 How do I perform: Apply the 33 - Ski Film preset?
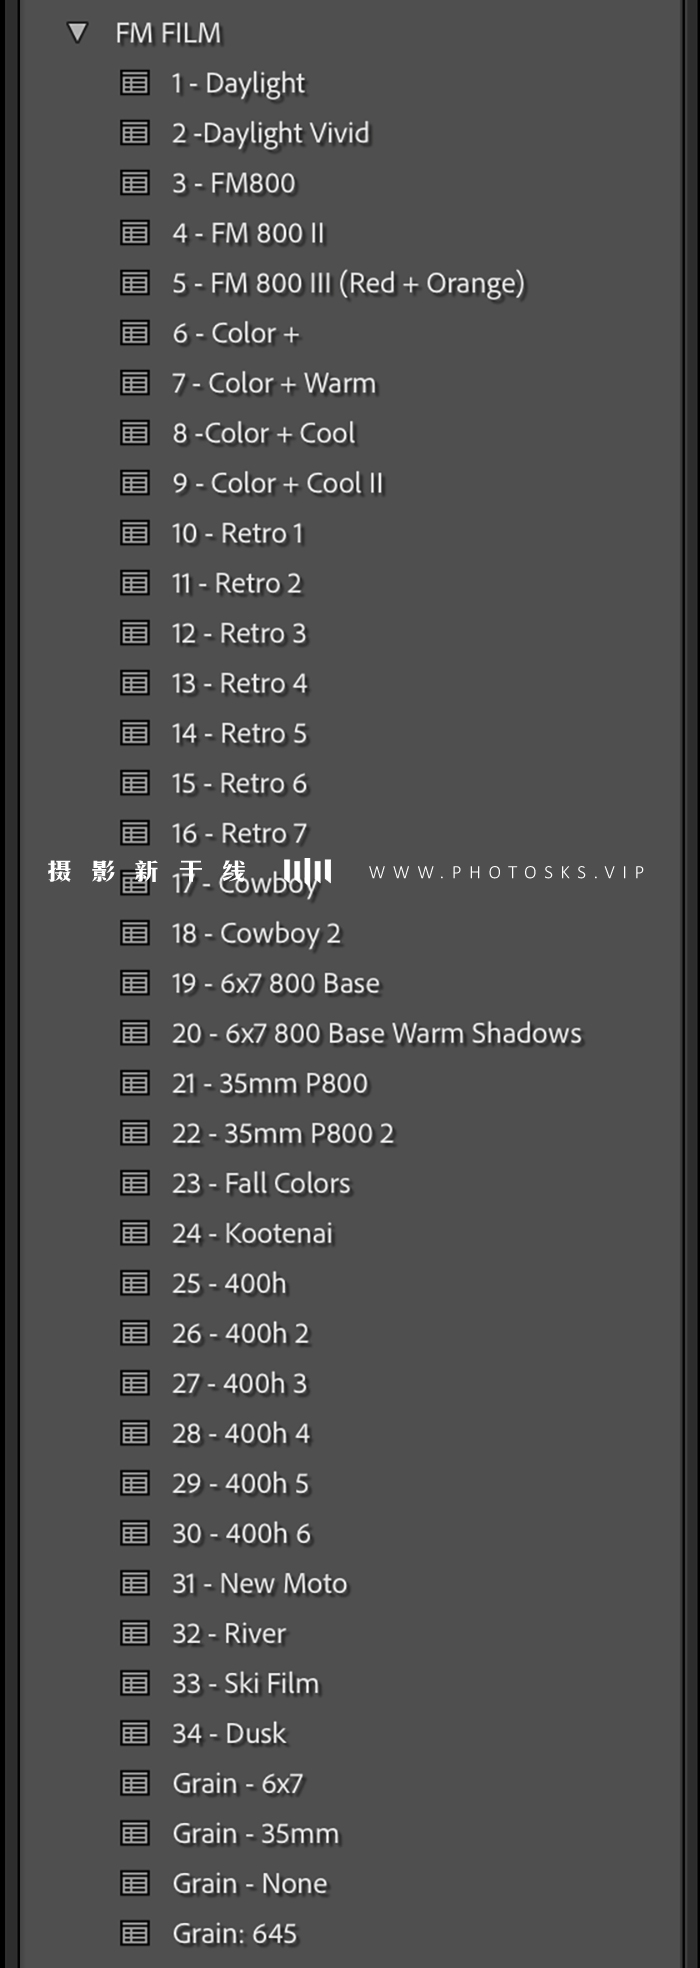[245, 1683]
